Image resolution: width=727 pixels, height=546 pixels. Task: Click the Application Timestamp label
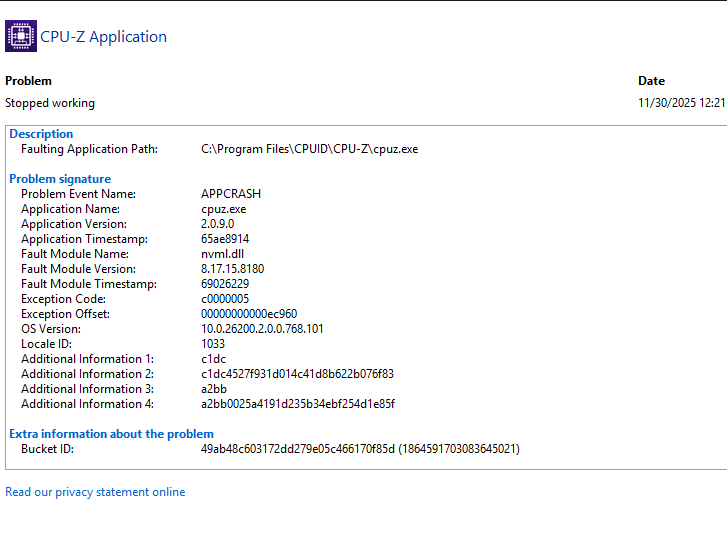[84, 239]
